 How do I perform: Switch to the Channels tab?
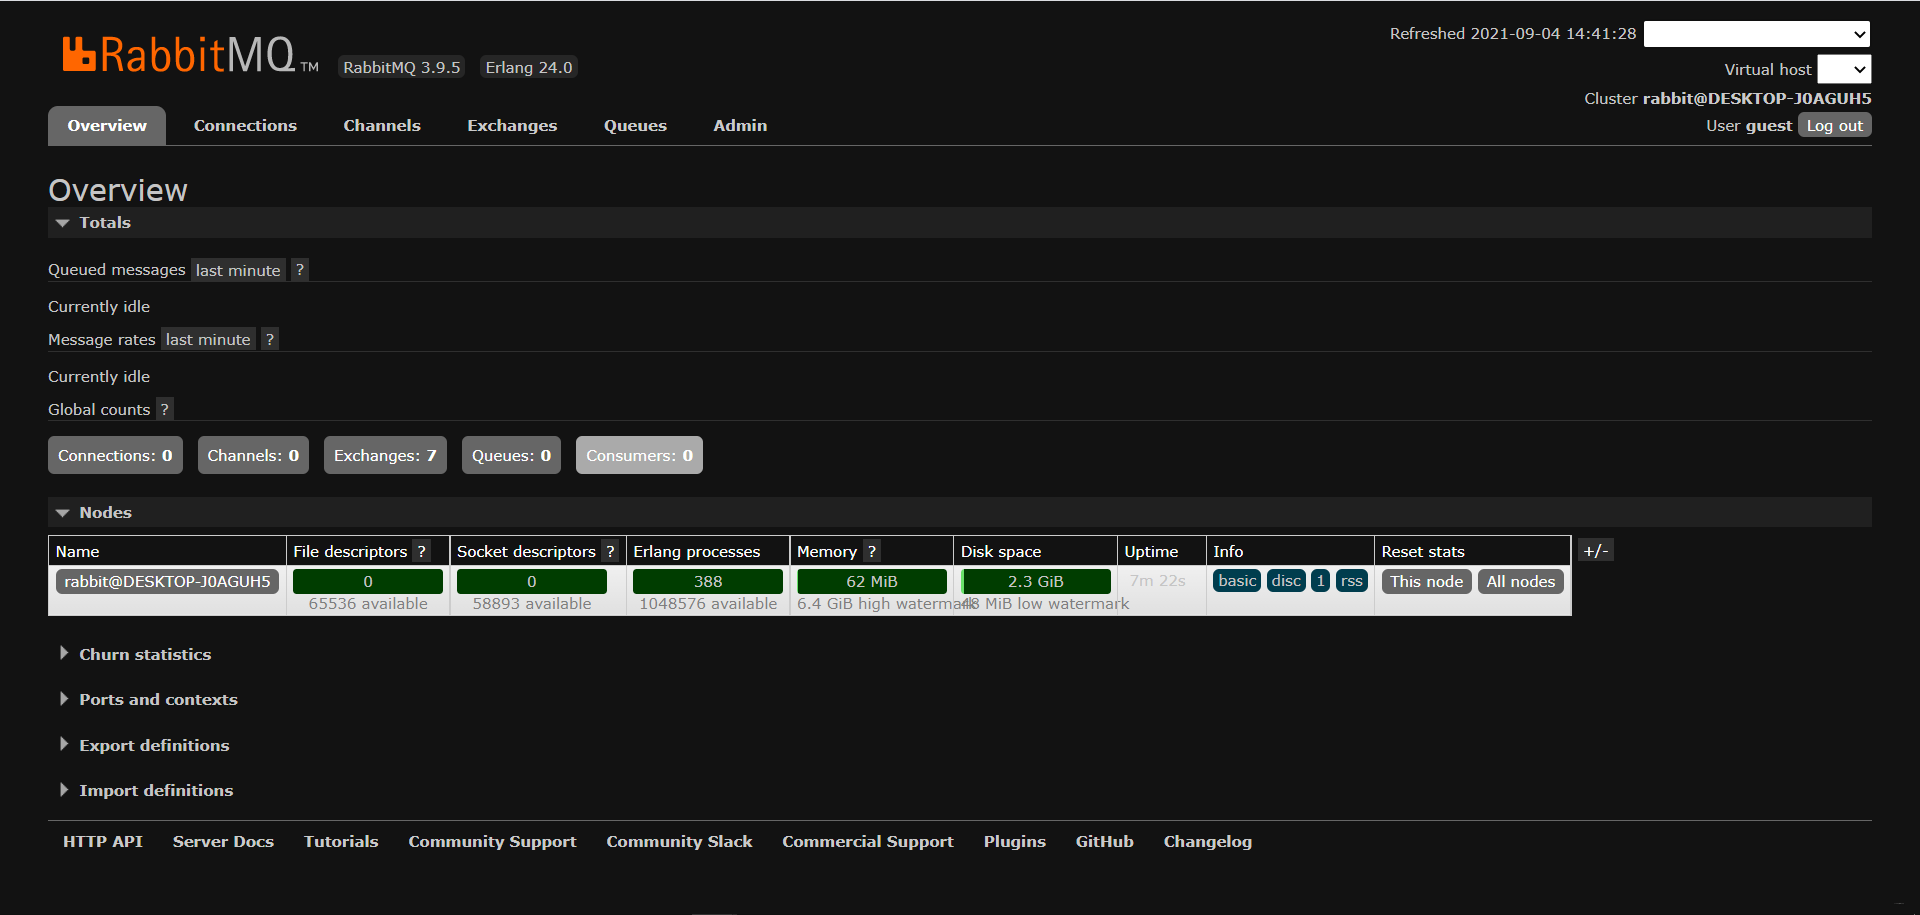click(382, 126)
